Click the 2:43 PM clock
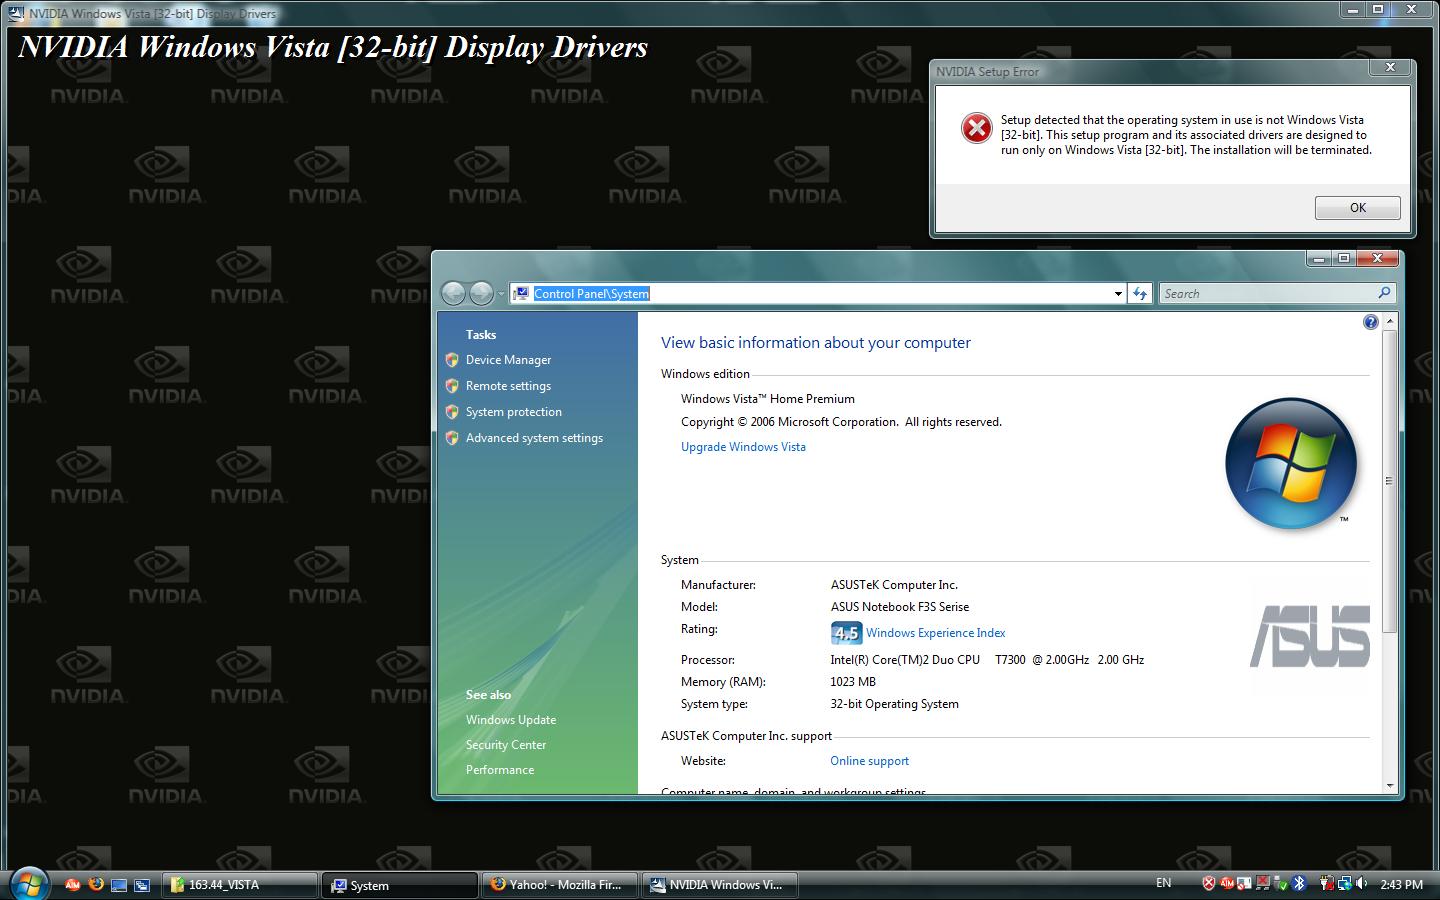Screen dimensions: 1440x900 (x=1401, y=884)
